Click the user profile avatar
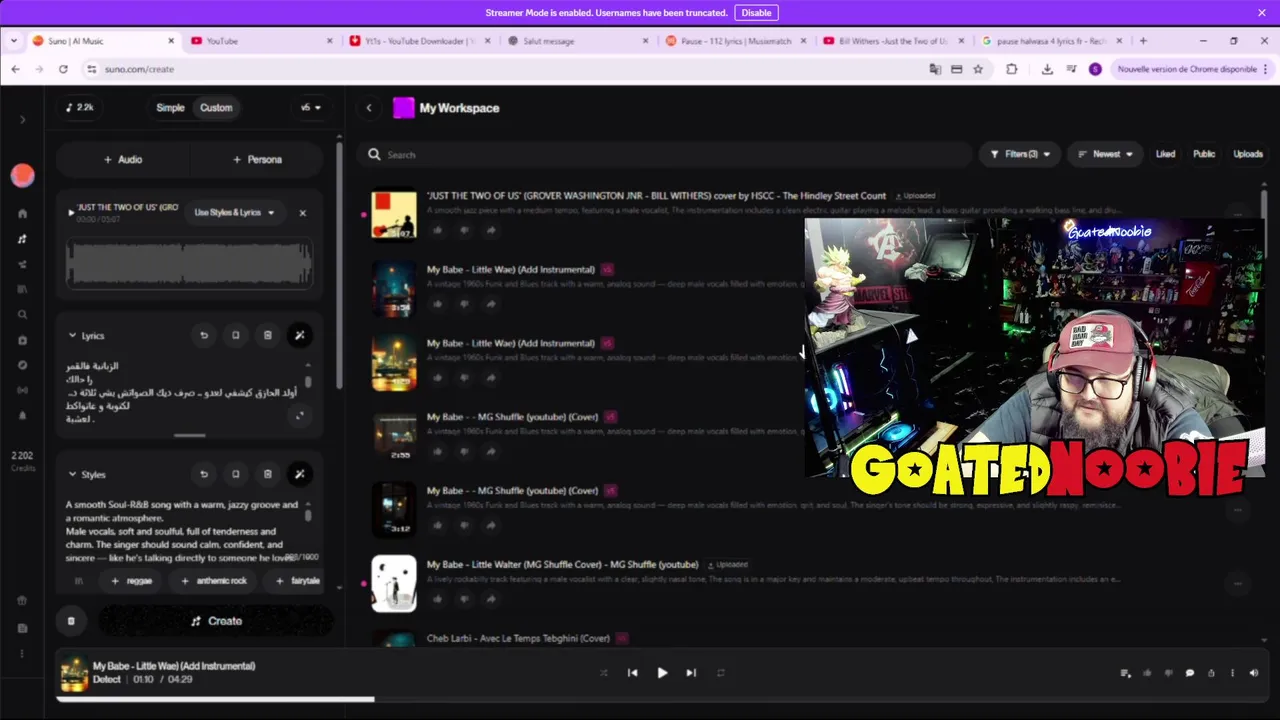The height and width of the screenshot is (720, 1280). [22, 176]
